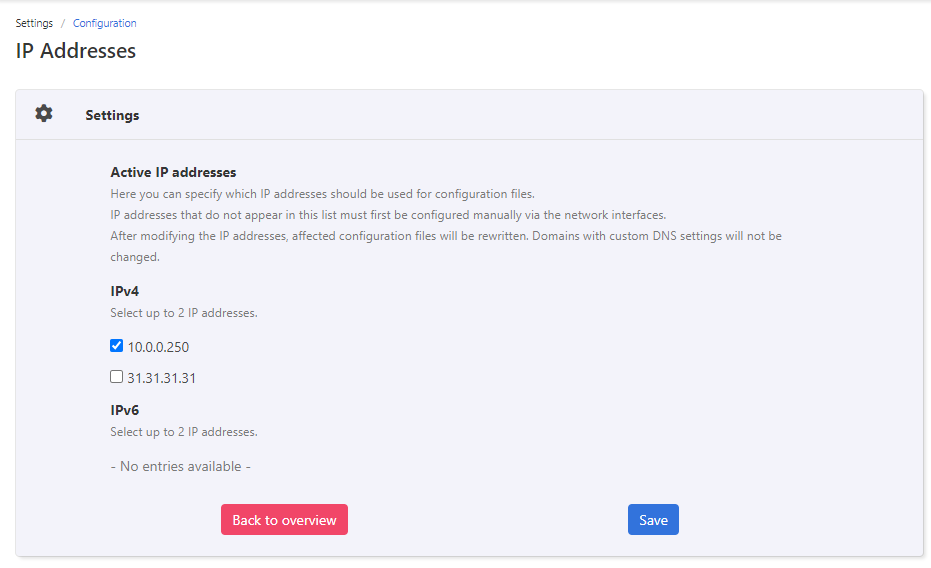Click the 10.0.0.250 address label text

158,348
